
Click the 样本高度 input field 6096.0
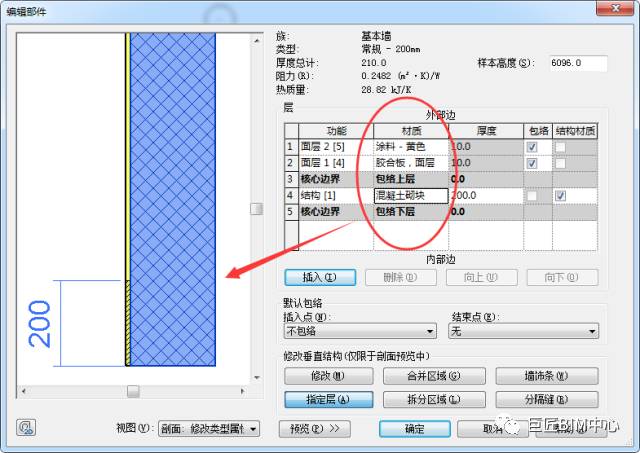point(578,63)
